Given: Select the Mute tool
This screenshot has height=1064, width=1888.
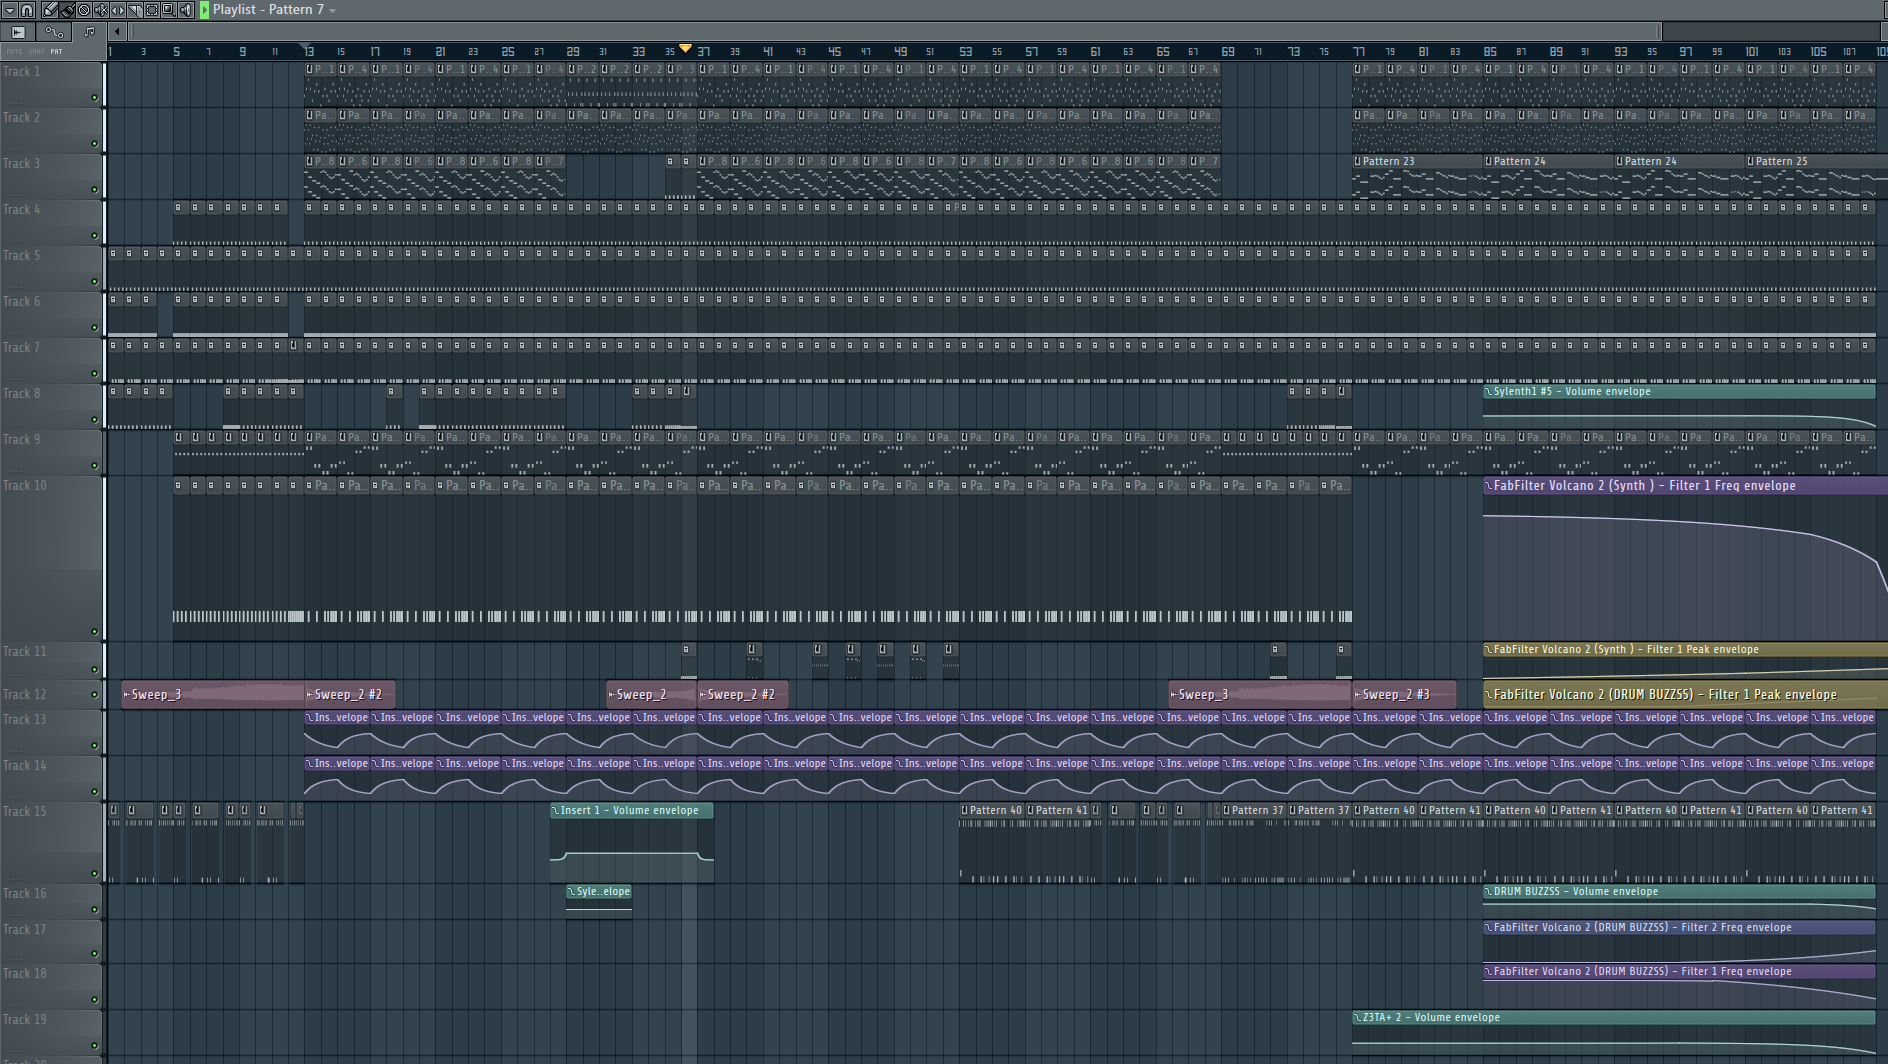Looking at the screenshot, I should click(101, 10).
